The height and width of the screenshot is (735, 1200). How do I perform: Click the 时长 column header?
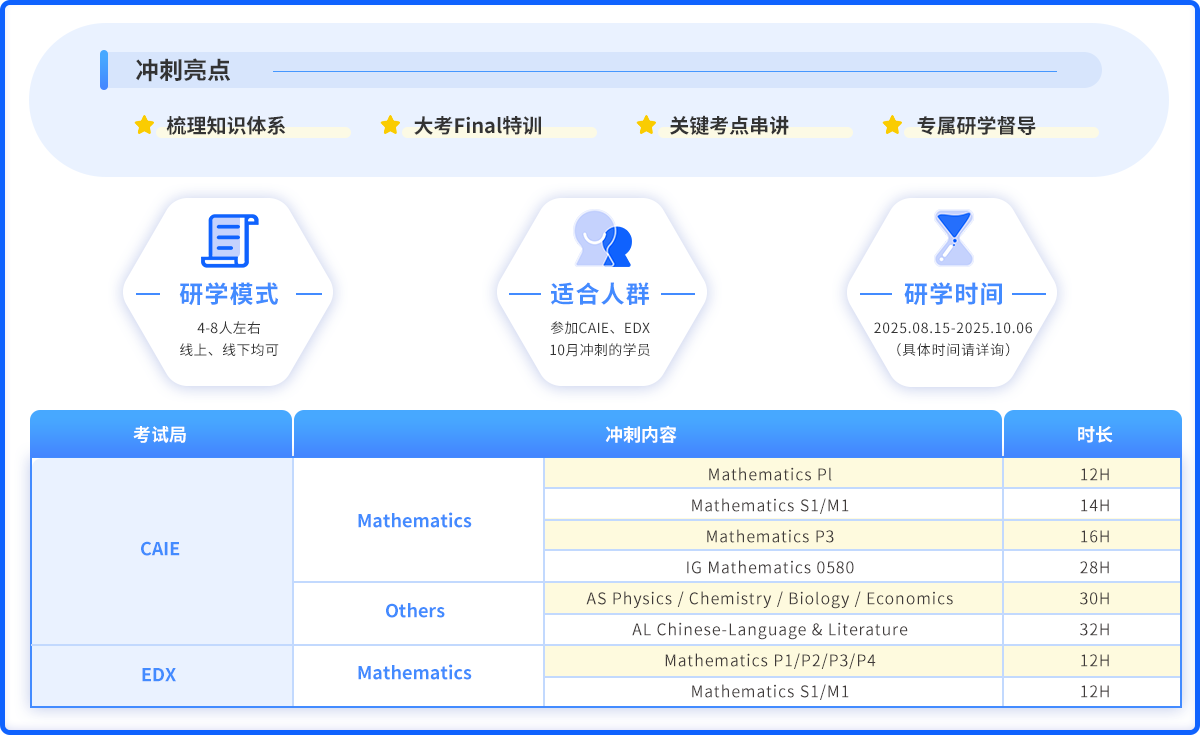point(1093,435)
